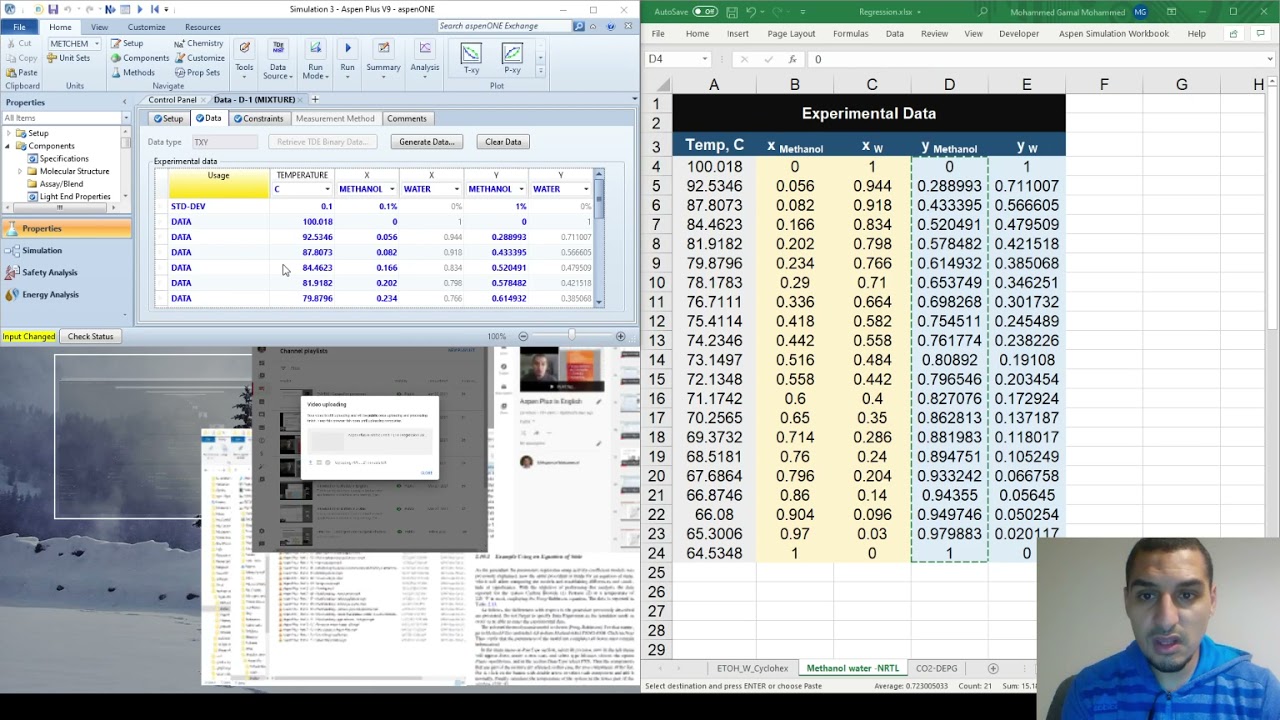Open Chemistry from the Navigate group

point(198,44)
